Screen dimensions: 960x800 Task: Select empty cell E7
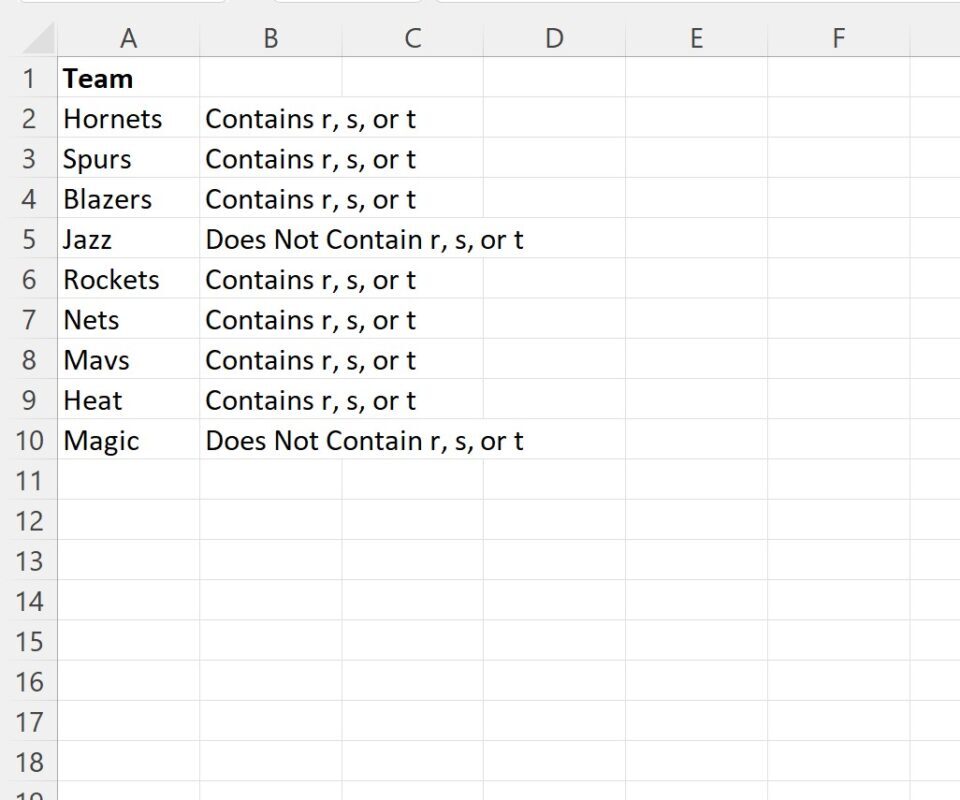click(696, 320)
